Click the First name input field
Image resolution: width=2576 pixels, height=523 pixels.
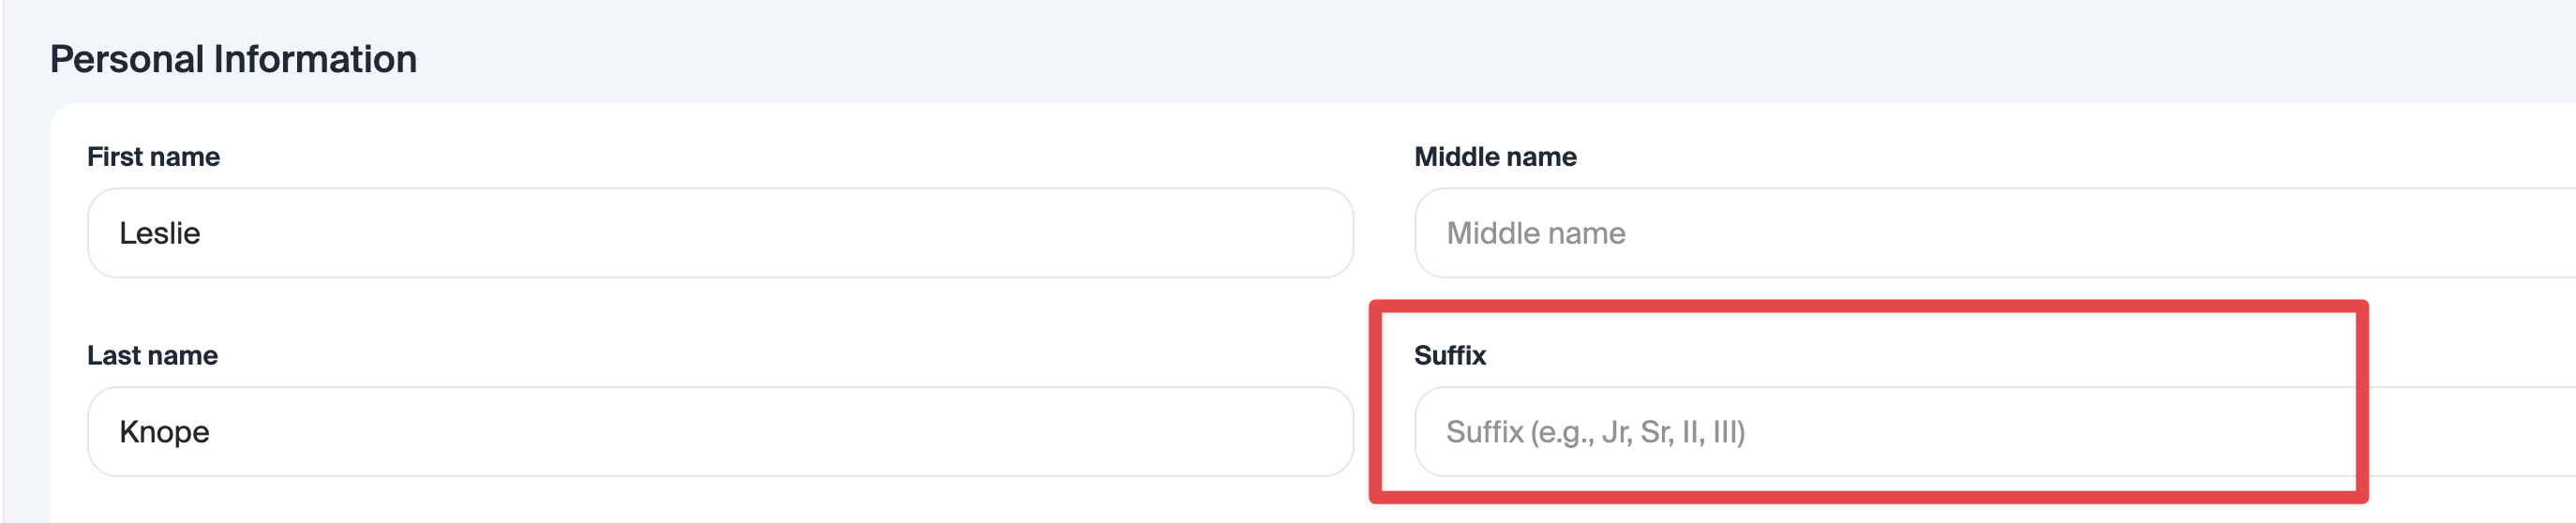720,233
